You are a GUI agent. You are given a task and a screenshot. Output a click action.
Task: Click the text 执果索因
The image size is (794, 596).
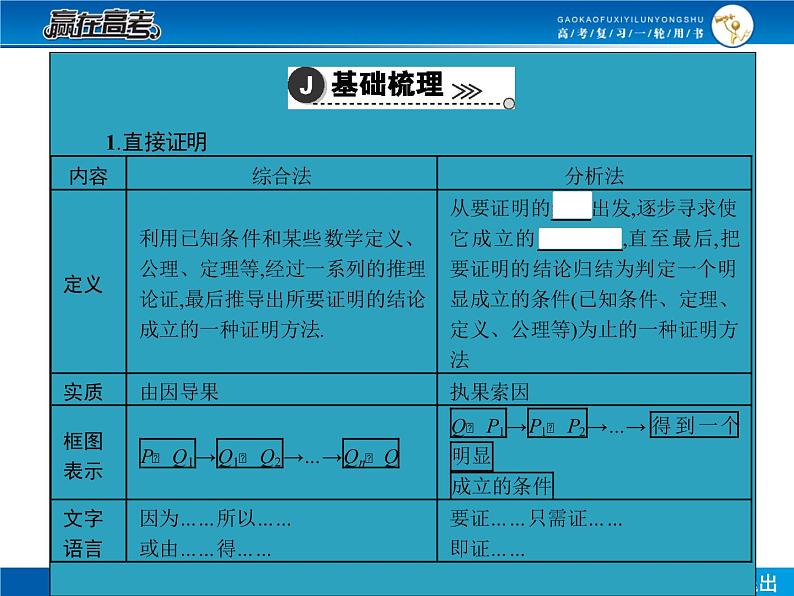[489, 392]
